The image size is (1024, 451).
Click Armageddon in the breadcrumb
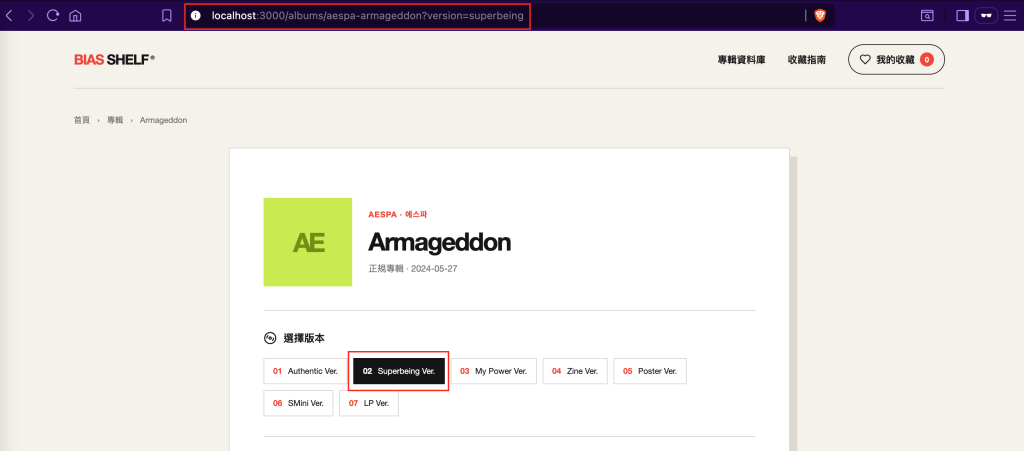[163, 120]
